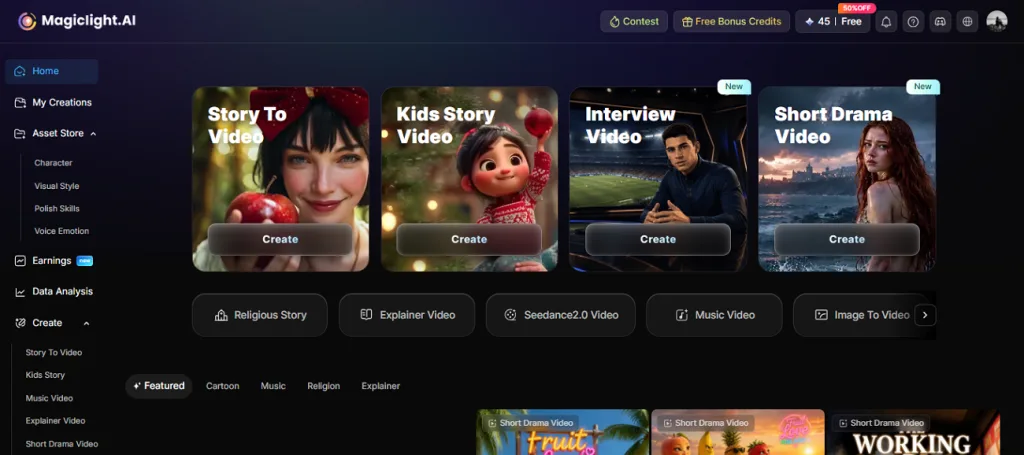Choose the Seedance2.0 Video button
The height and width of the screenshot is (455, 1024).
pyautogui.click(x=561, y=315)
